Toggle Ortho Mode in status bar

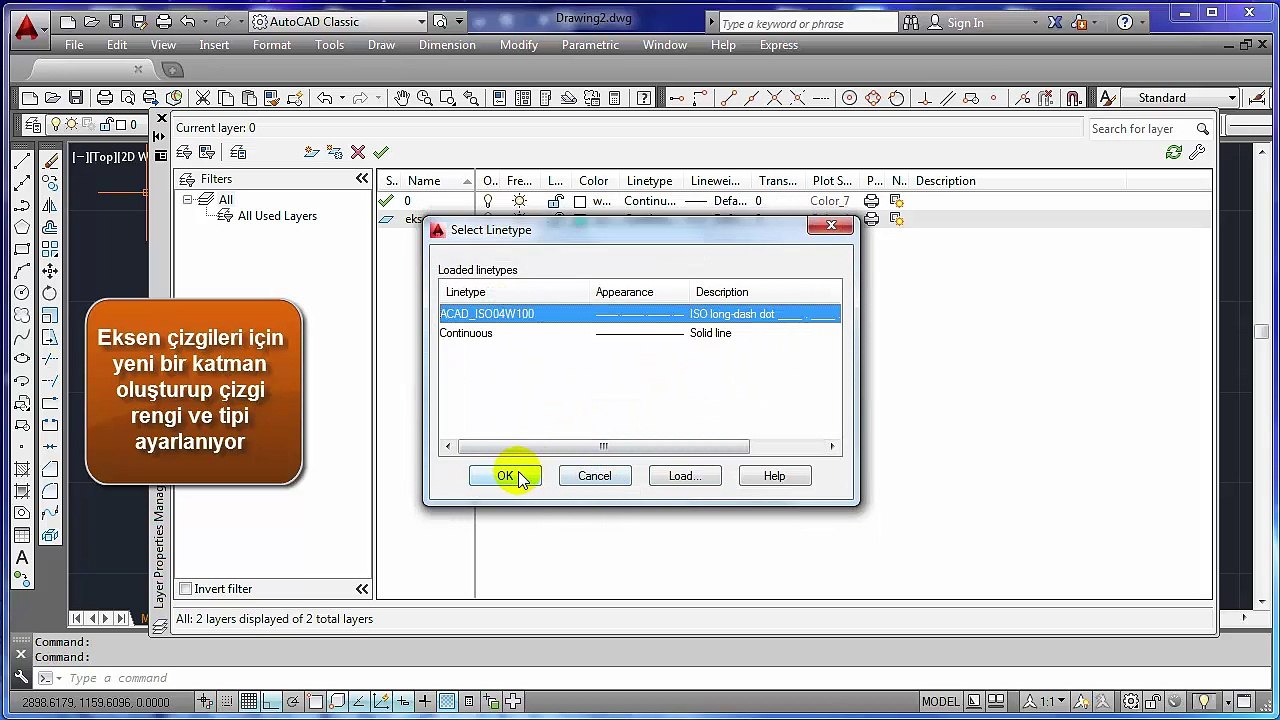(x=270, y=701)
